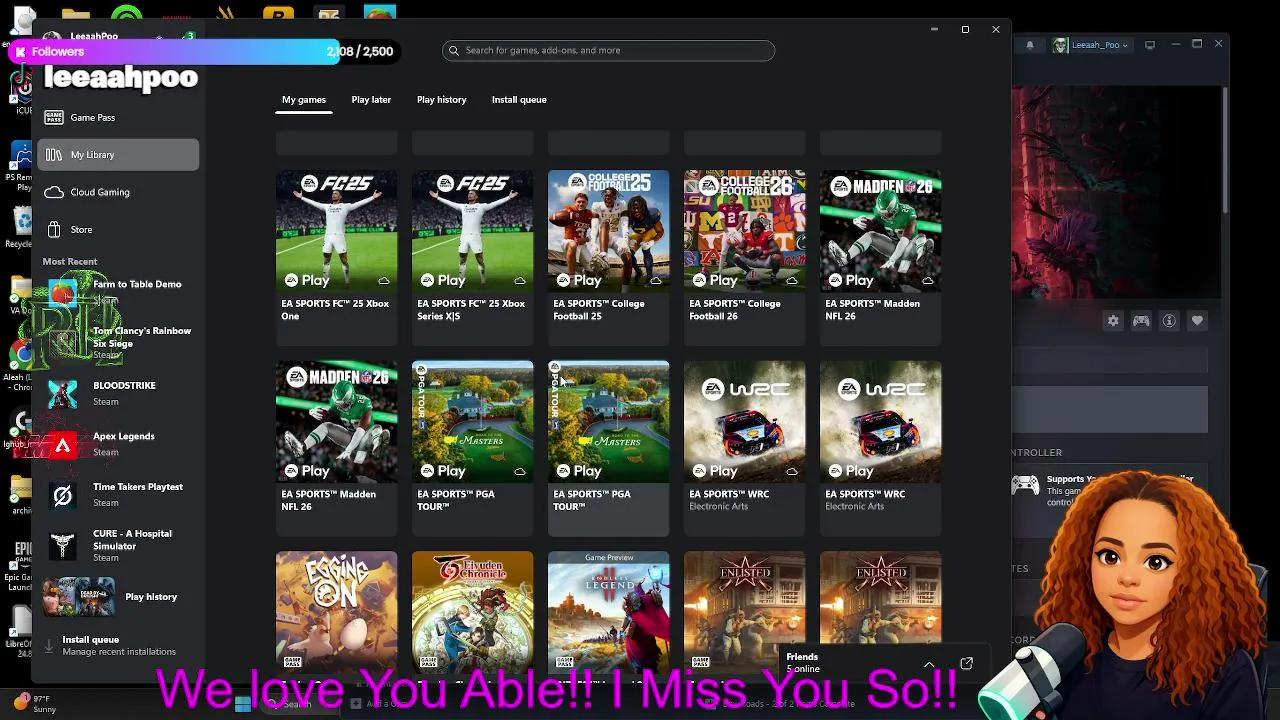
Task: Open the Endless Legend 2 Game Preview thumbnail
Action: point(608,610)
